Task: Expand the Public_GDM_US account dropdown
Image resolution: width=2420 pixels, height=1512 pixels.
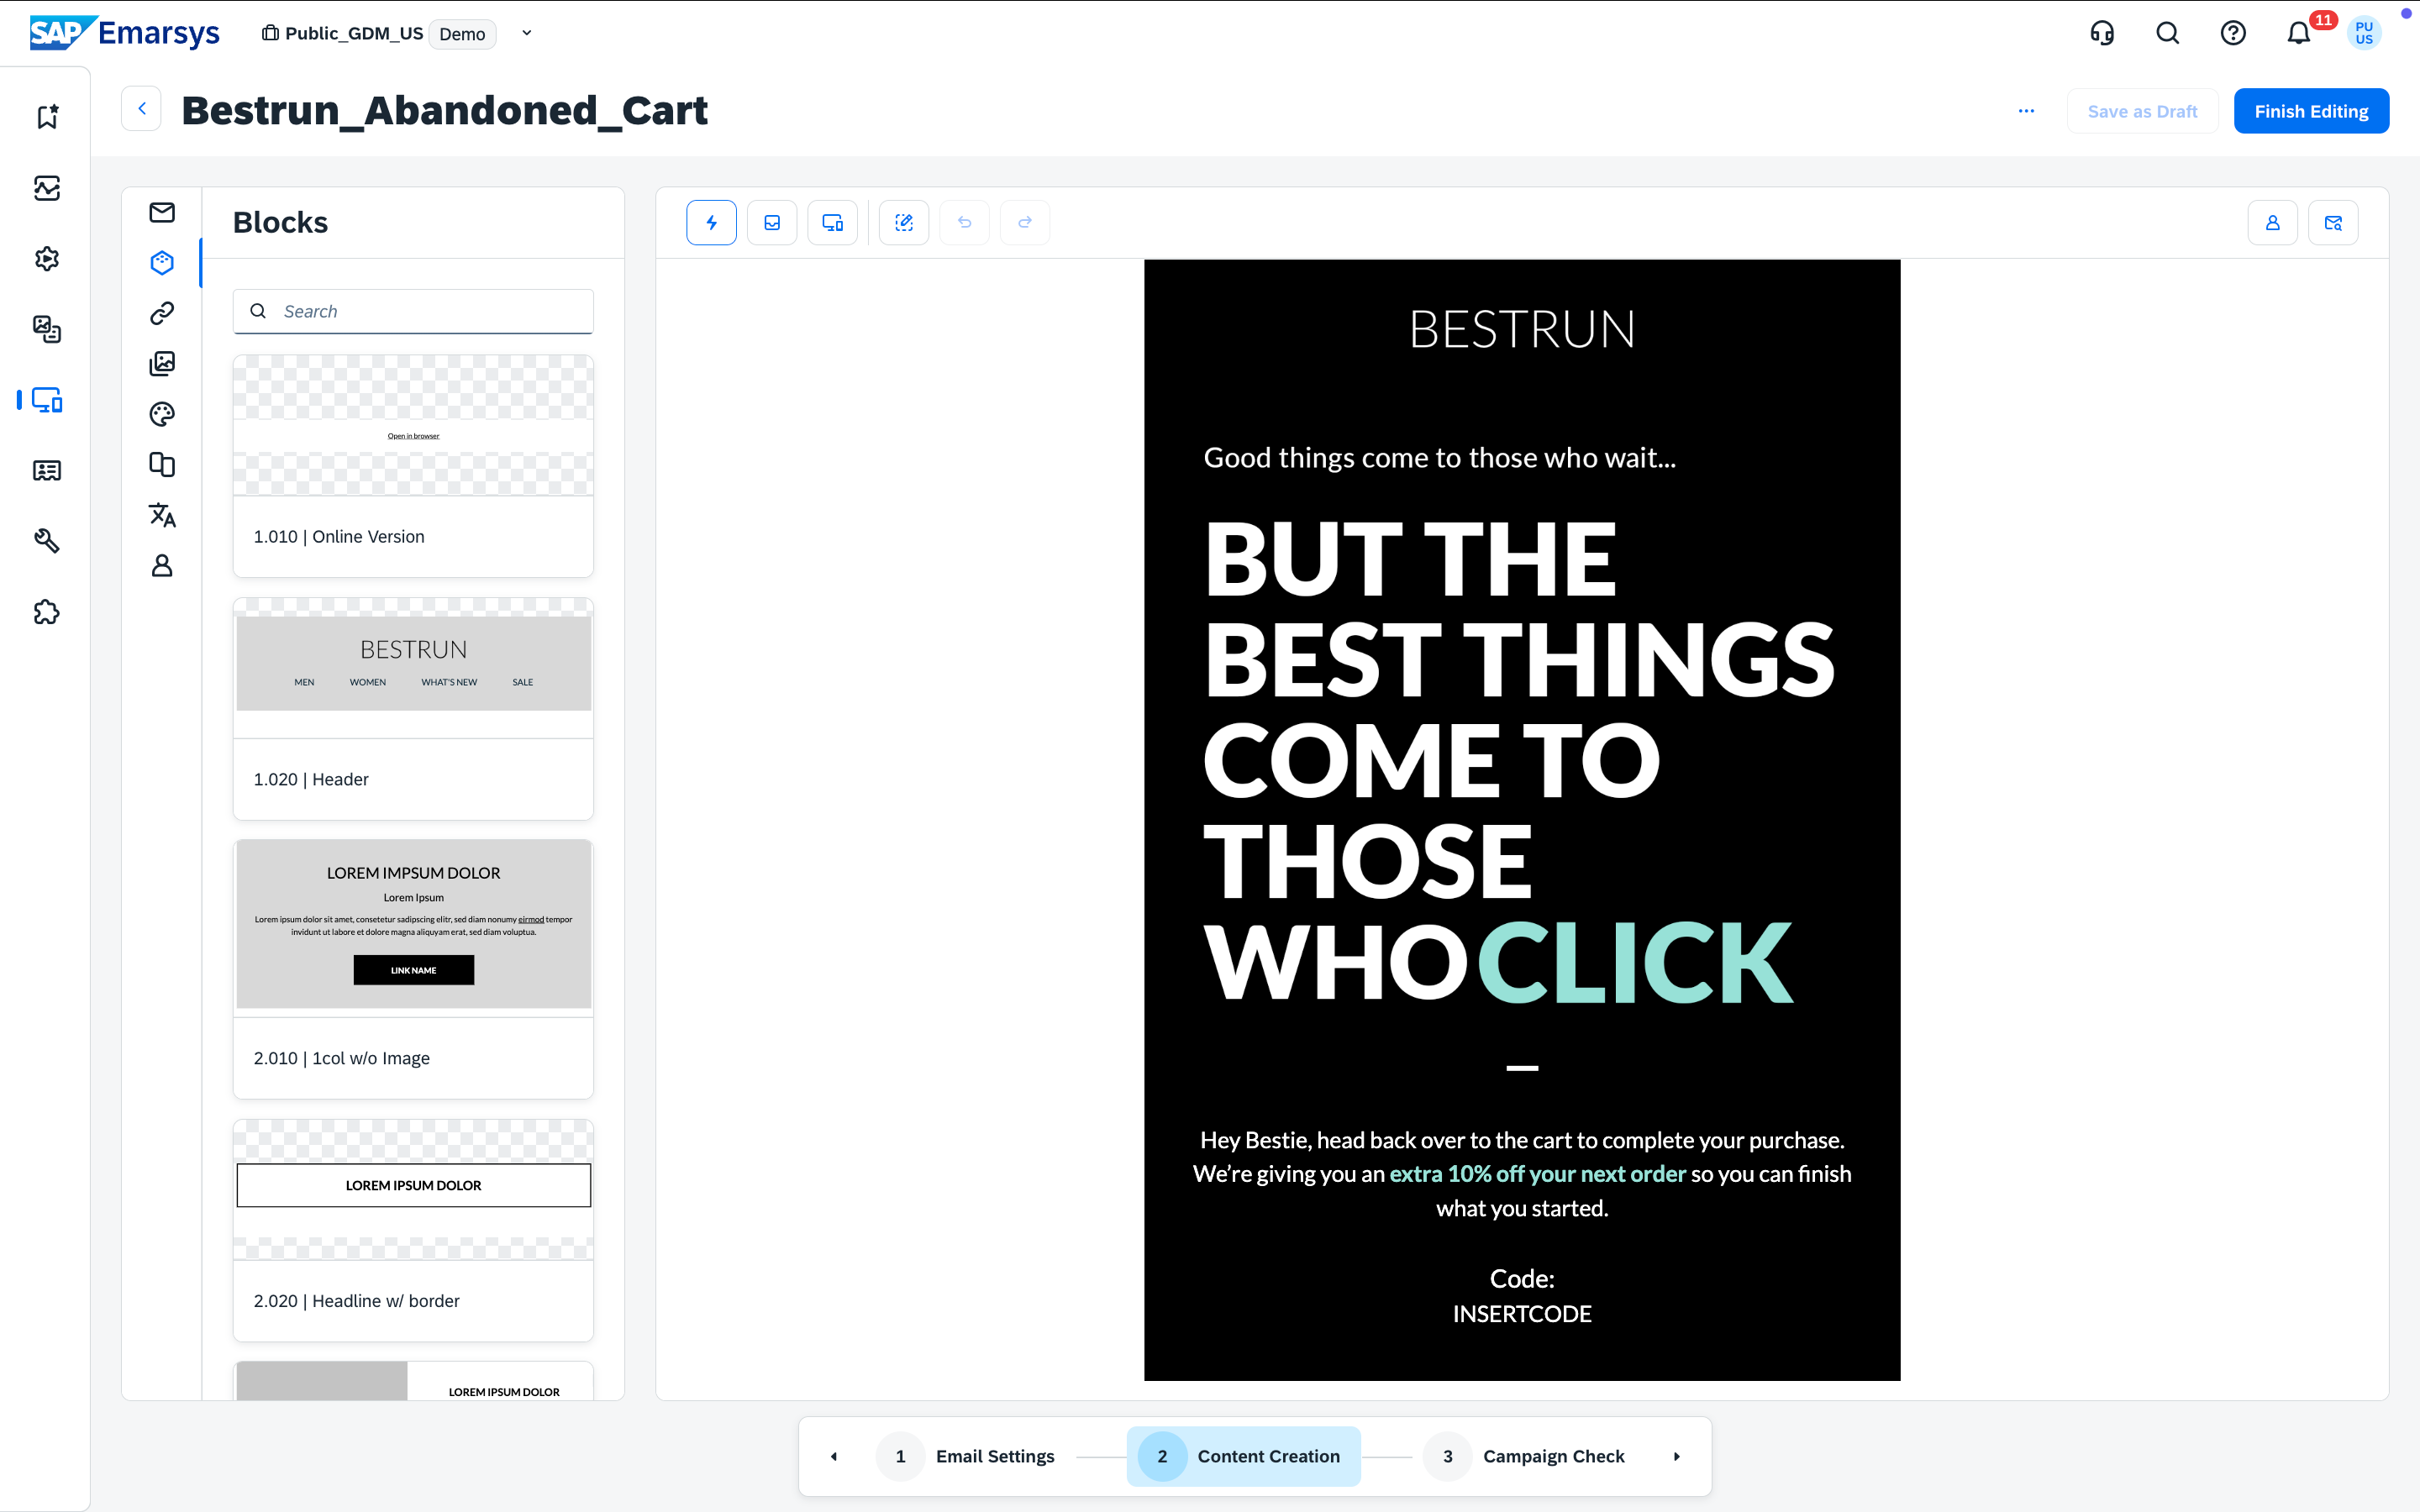Action: [527, 33]
